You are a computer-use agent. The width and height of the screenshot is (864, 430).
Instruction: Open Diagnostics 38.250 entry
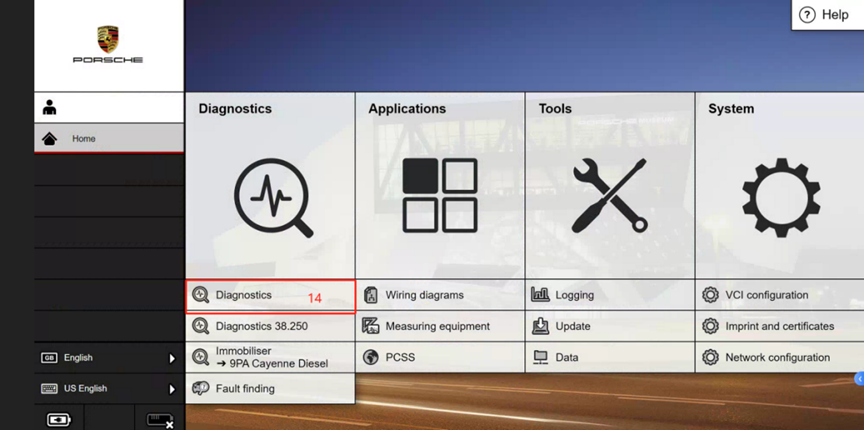coord(271,326)
